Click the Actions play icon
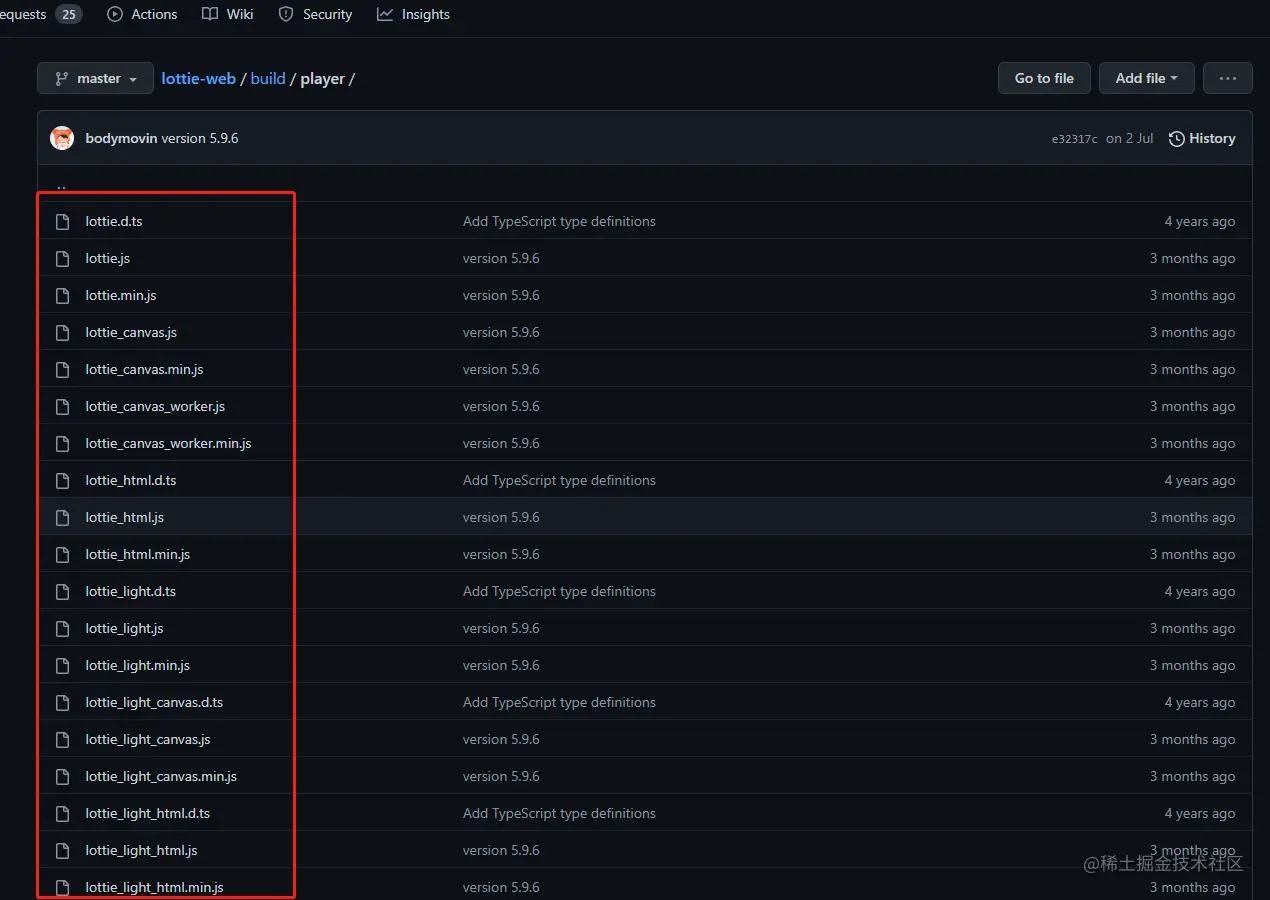The image size is (1270, 900). coord(115,14)
